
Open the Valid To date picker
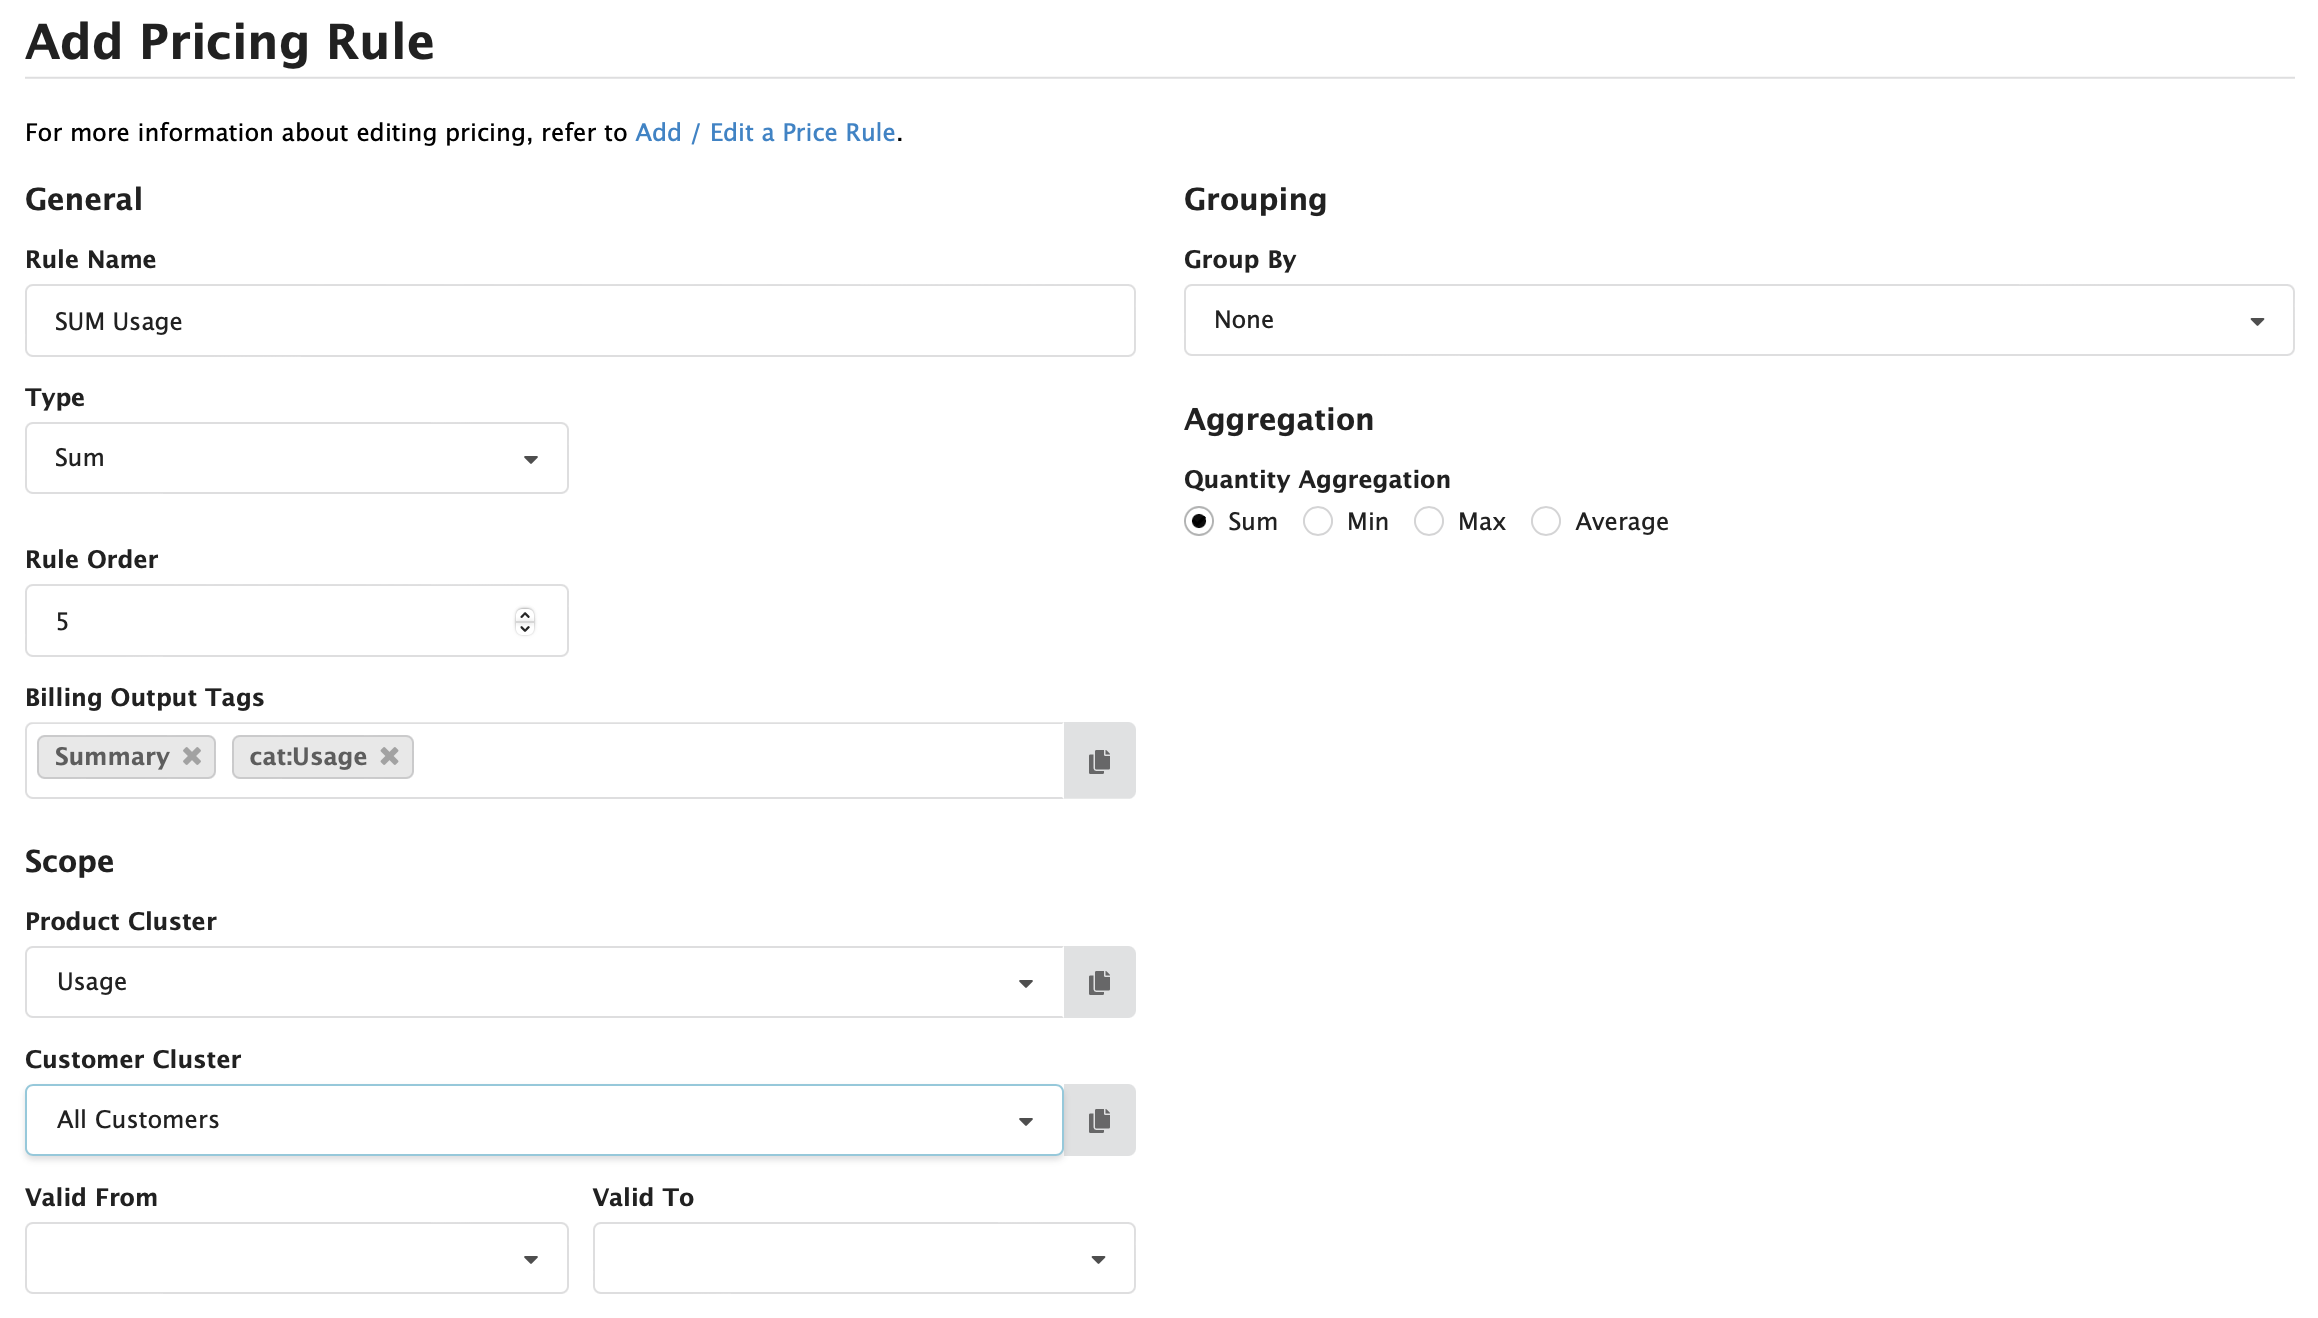pyautogui.click(x=1098, y=1258)
